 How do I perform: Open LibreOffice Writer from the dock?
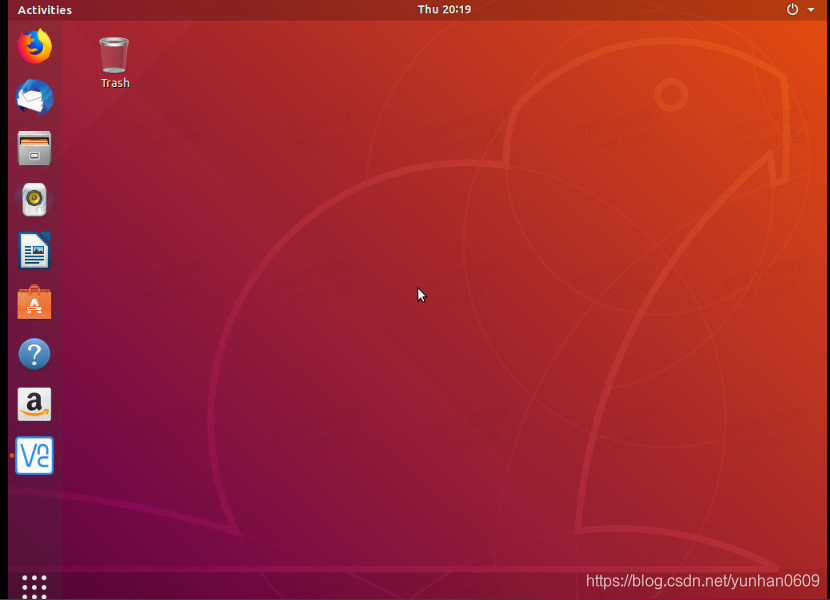(34, 251)
